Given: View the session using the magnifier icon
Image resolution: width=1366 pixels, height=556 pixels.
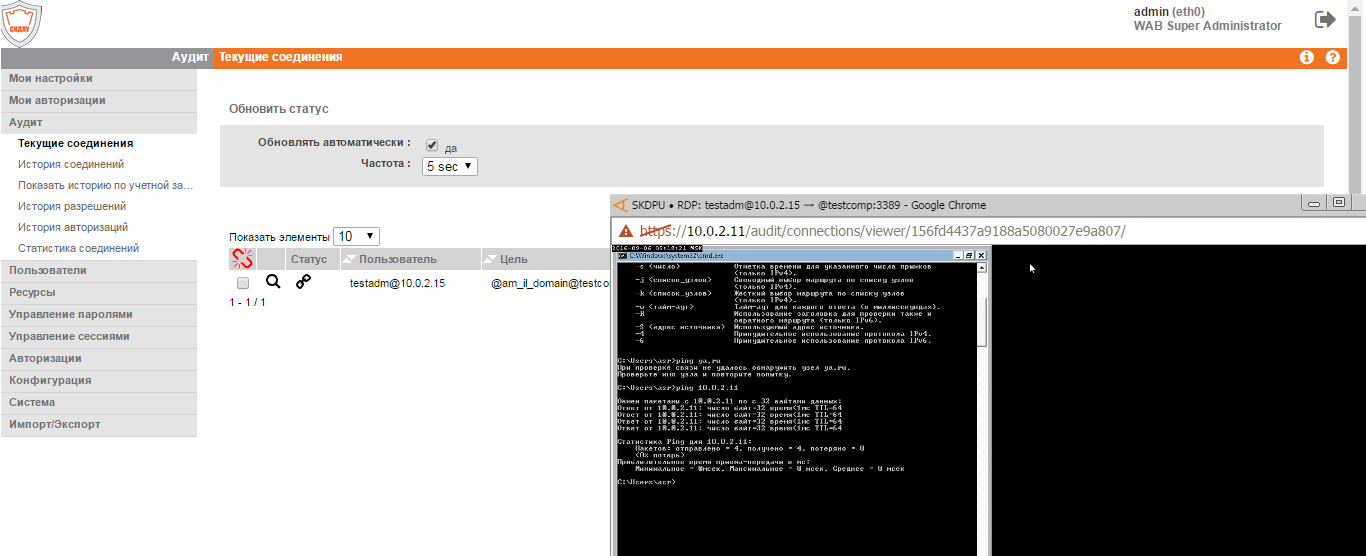Looking at the screenshot, I should click(x=273, y=283).
